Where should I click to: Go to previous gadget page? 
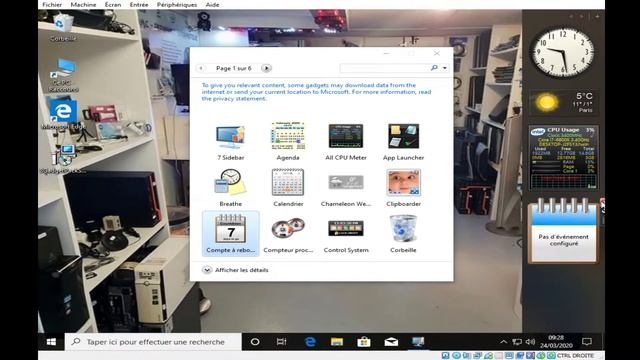pos(201,68)
